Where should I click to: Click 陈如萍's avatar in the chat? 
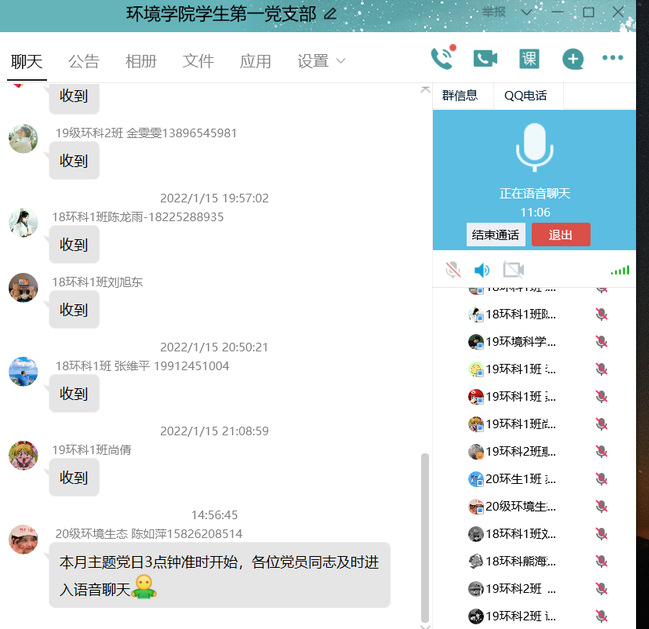(23, 540)
